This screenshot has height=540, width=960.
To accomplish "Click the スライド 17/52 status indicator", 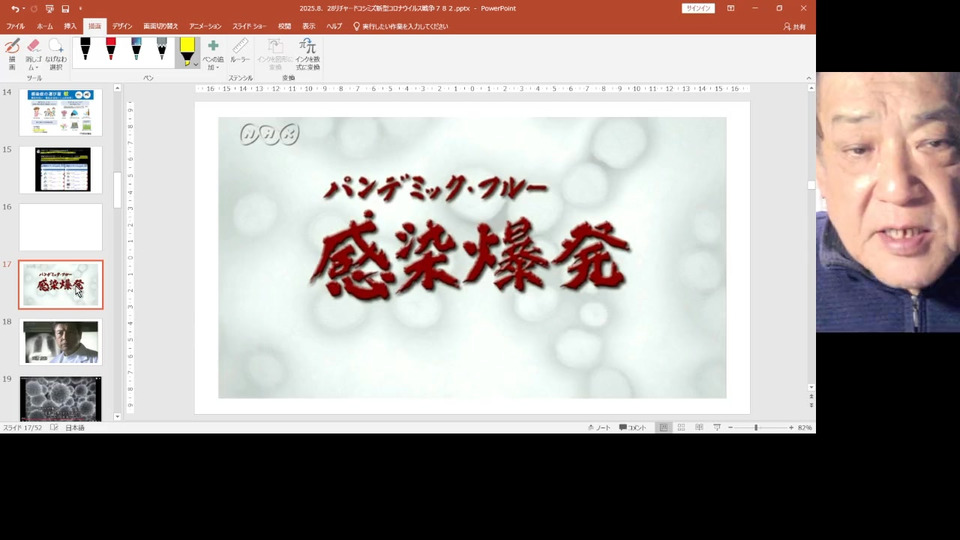I will point(22,427).
